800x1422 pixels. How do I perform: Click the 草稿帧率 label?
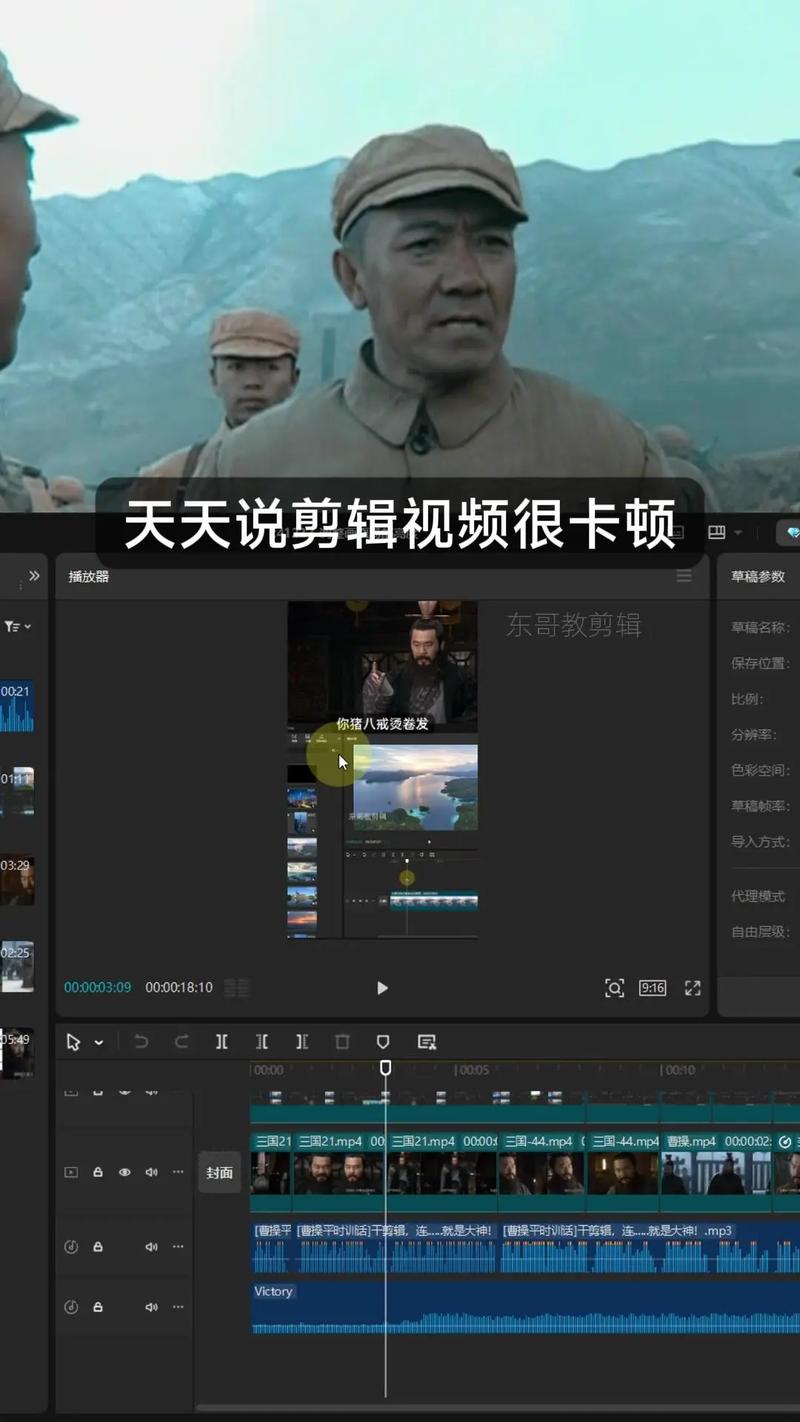coord(760,806)
